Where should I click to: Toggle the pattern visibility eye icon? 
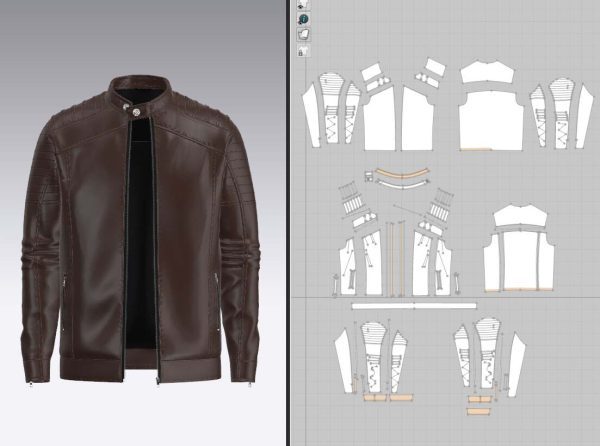pos(303,7)
